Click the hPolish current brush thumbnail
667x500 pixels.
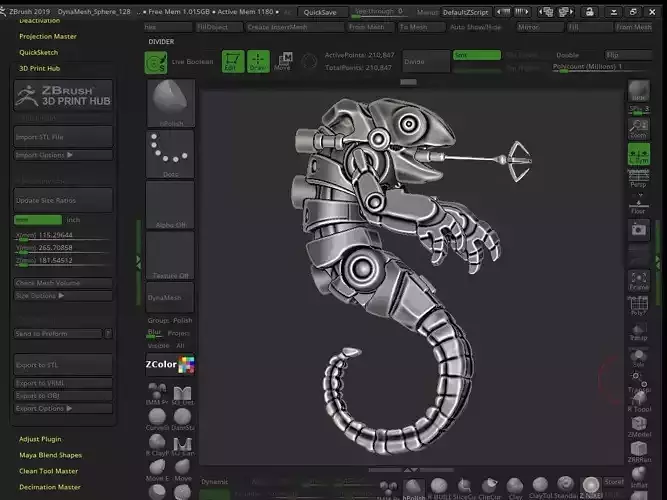click(x=171, y=103)
